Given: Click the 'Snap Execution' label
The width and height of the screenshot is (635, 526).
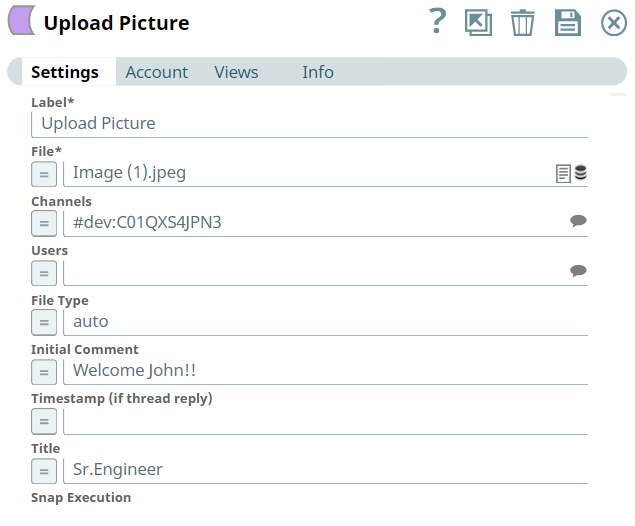Looking at the screenshot, I should point(81,498).
